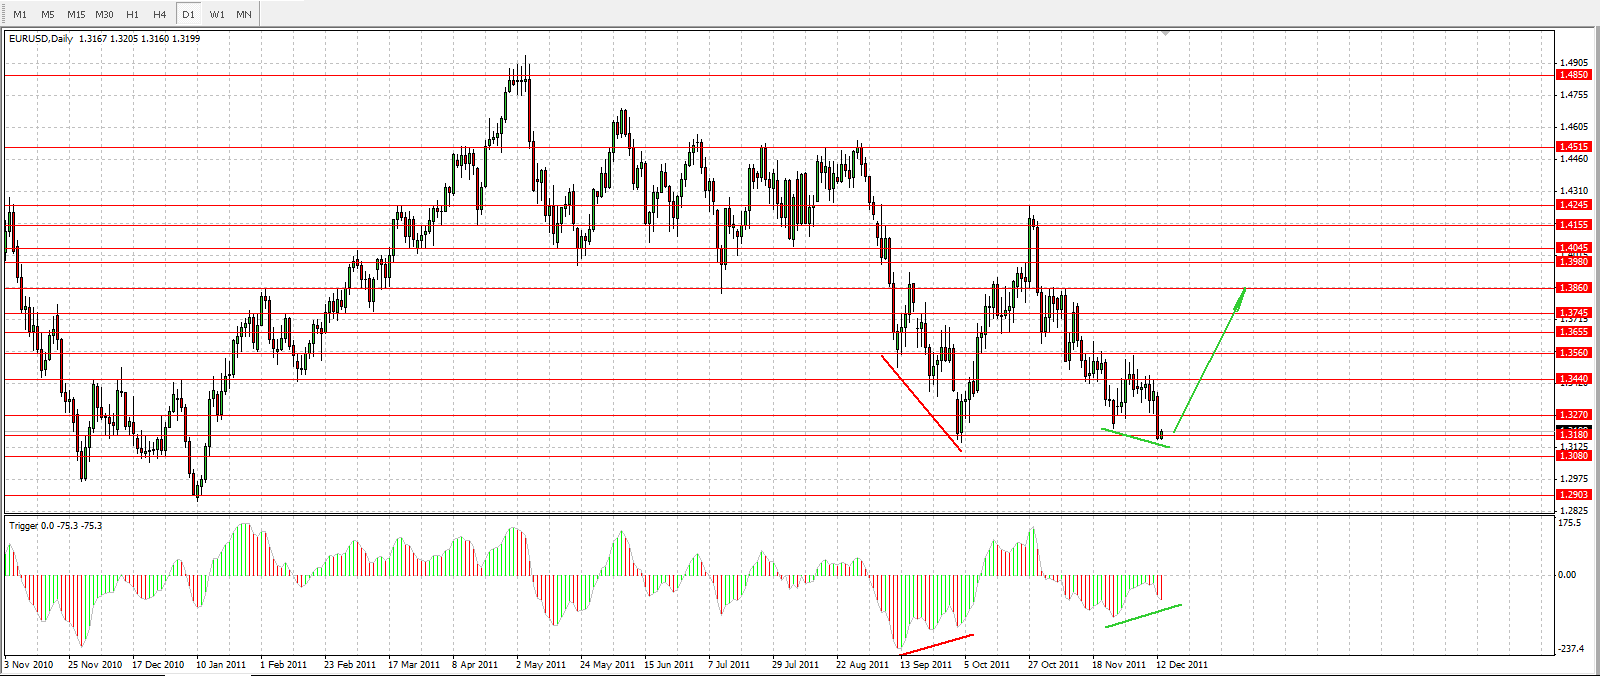Select the 1.4850 red price label
Image resolution: width=1600 pixels, height=676 pixels.
(1574, 75)
